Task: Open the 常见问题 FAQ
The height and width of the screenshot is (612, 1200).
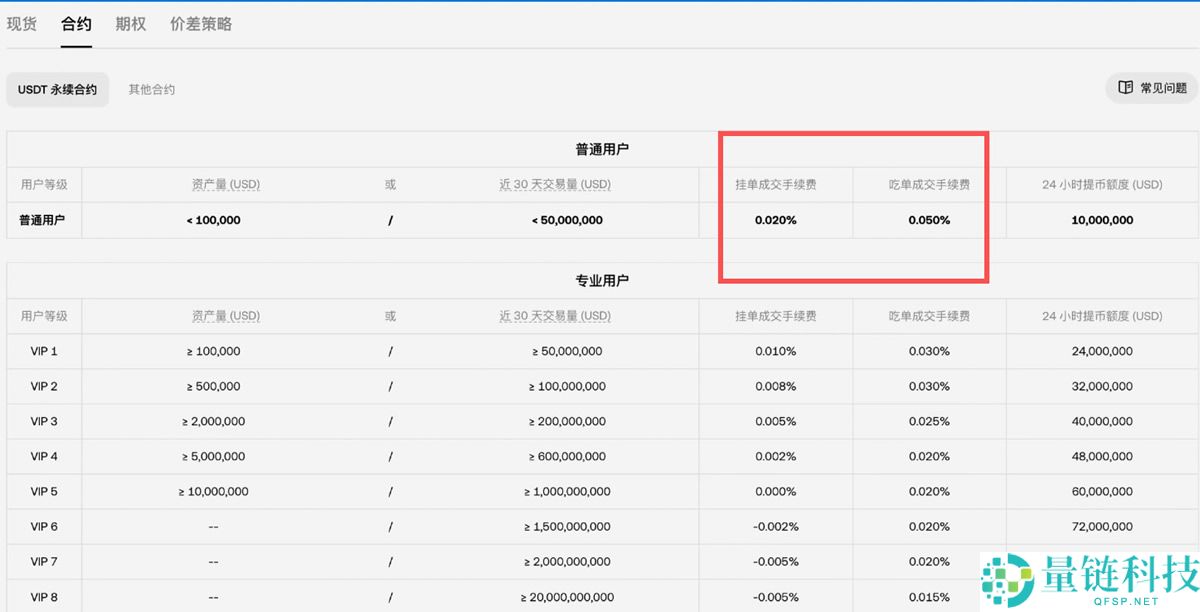Action: point(1150,87)
